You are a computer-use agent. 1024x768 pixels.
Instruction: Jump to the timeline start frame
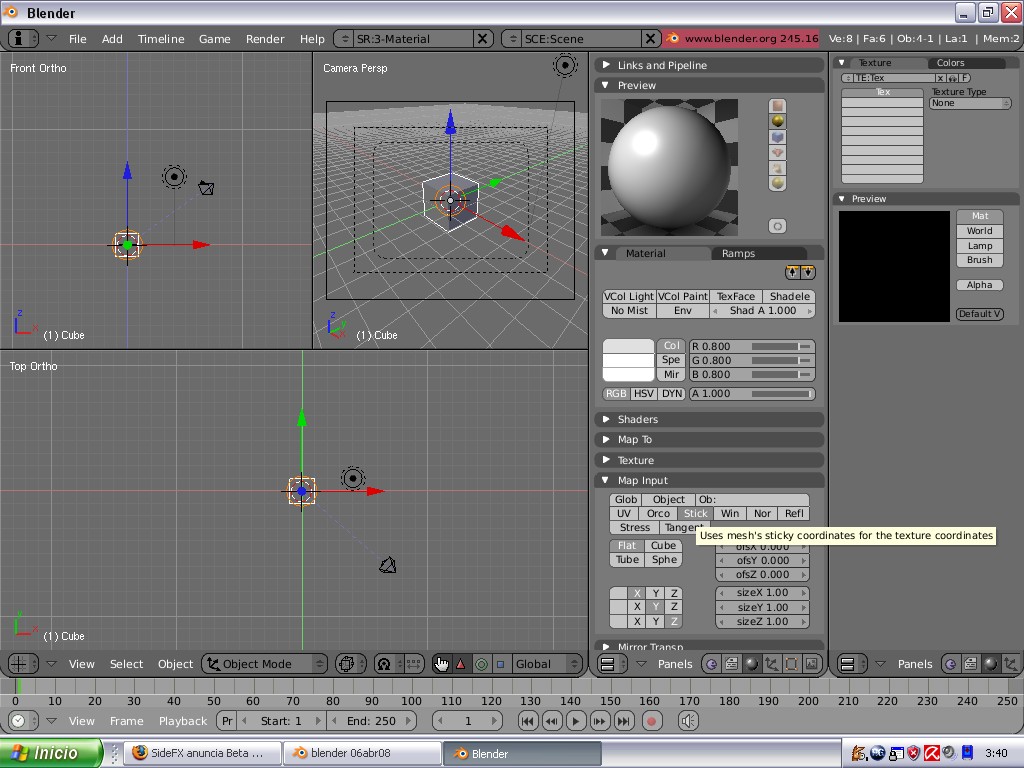tap(528, 721)
